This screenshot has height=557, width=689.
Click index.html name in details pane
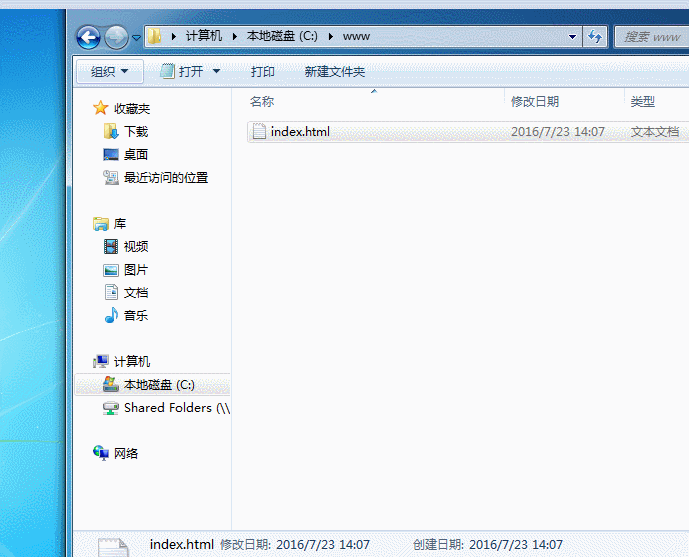coord(181,545)
